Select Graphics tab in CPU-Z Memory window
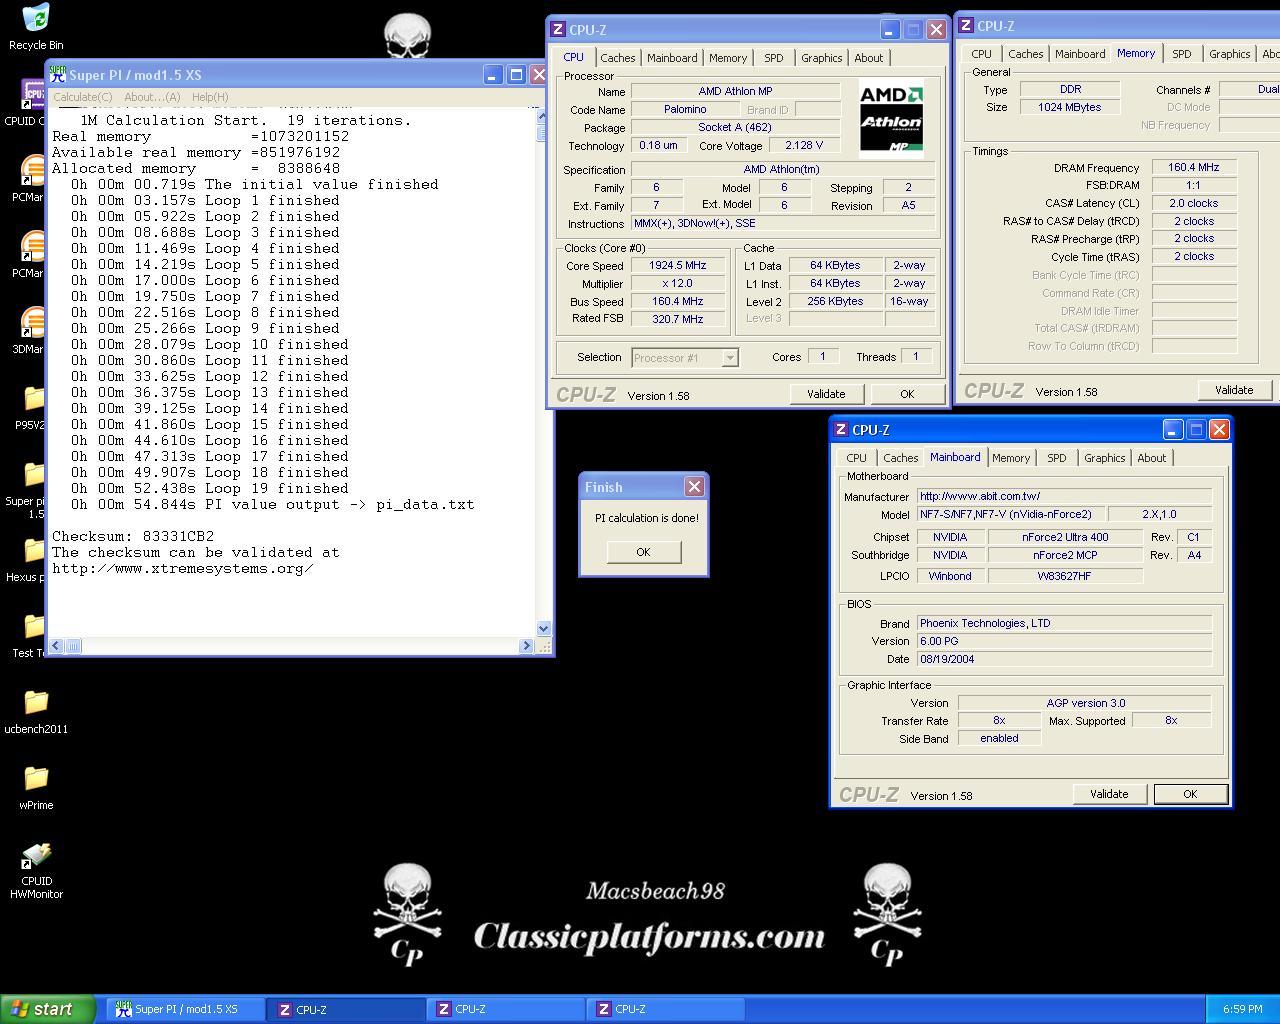This screenshot has height=1024, width=1280. coord(1230,54)
